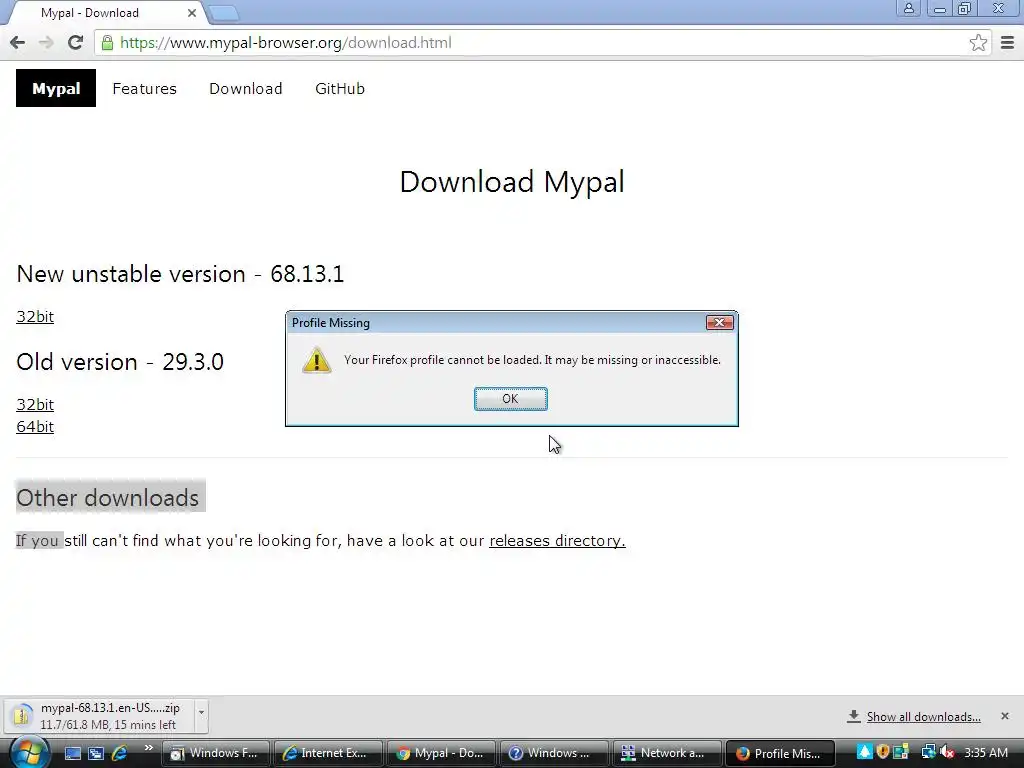Download 32bit of old version 29.3.0
This screenshot has width=1024, height=768.
35,404
